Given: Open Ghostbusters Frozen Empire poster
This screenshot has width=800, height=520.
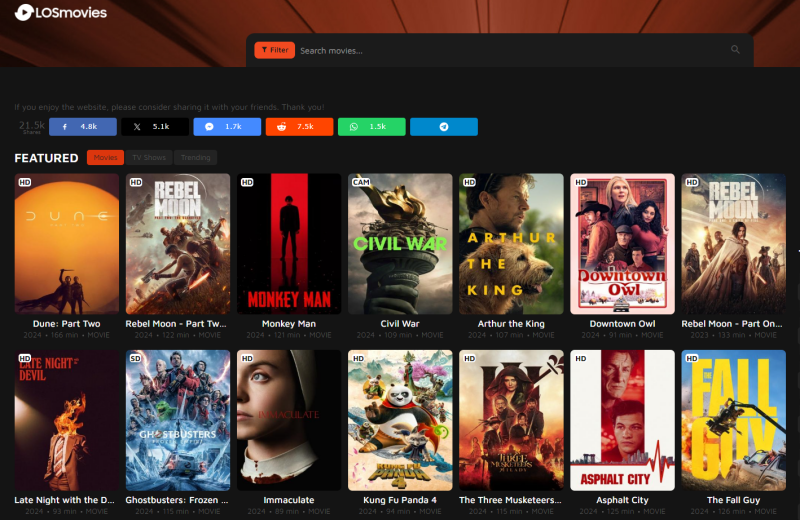Looking at the screenshot, I should click(178, 420).
